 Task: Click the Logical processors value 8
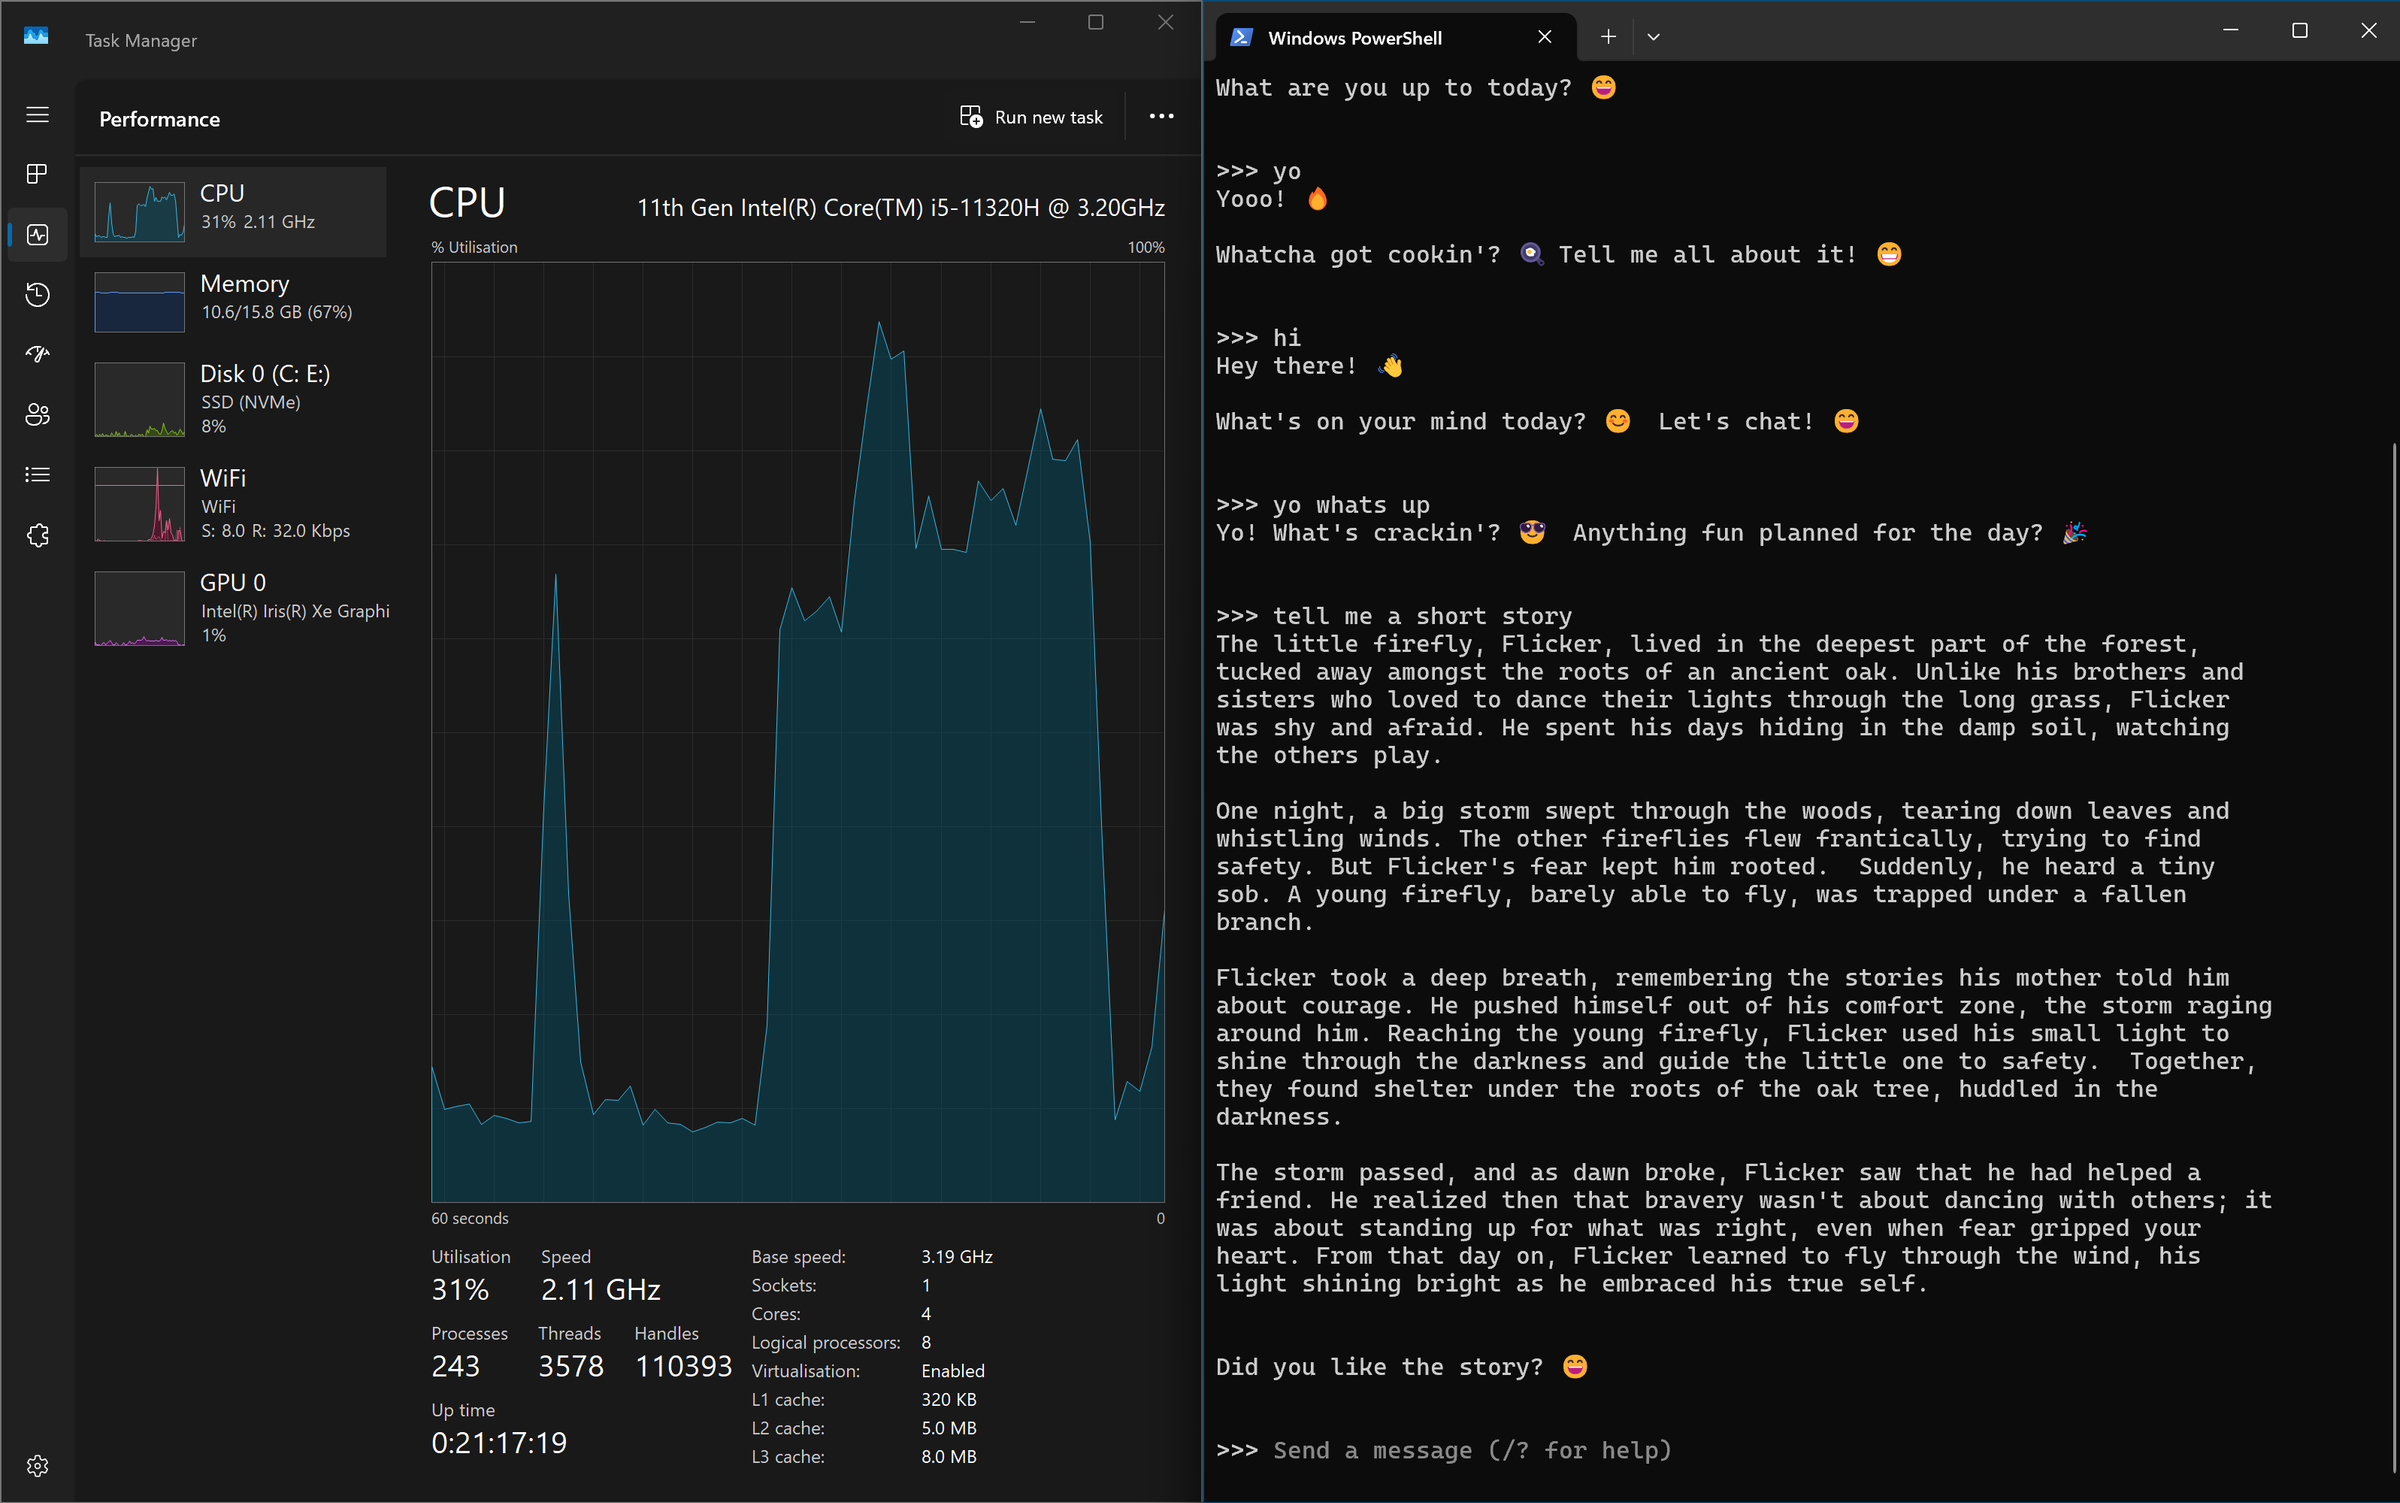click(x=926, y=1342)
